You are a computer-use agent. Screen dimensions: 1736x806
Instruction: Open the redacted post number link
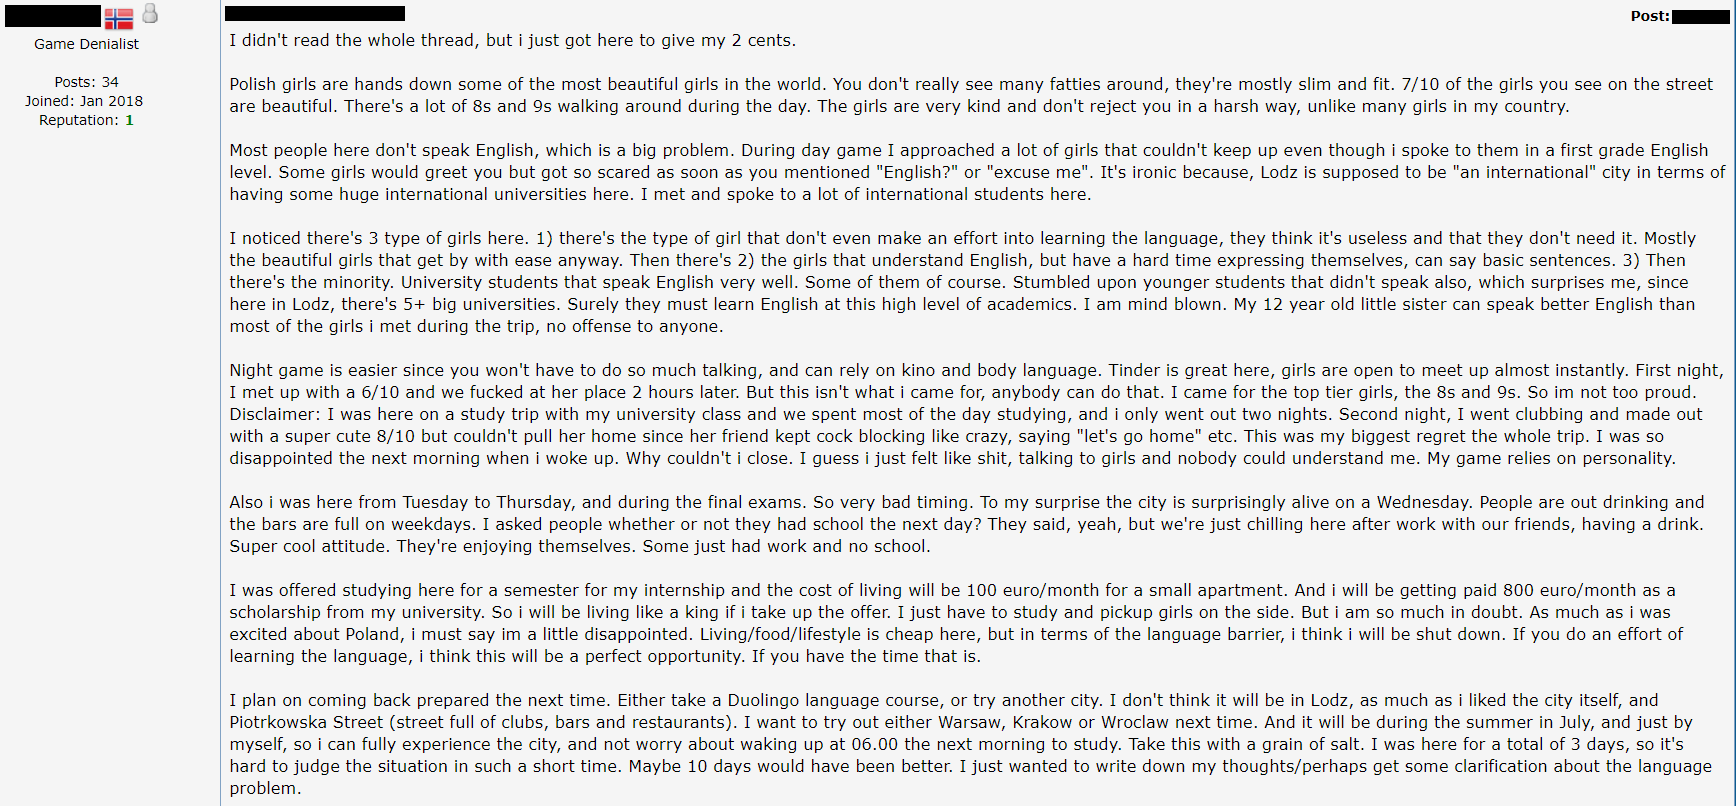[1700, 16]
